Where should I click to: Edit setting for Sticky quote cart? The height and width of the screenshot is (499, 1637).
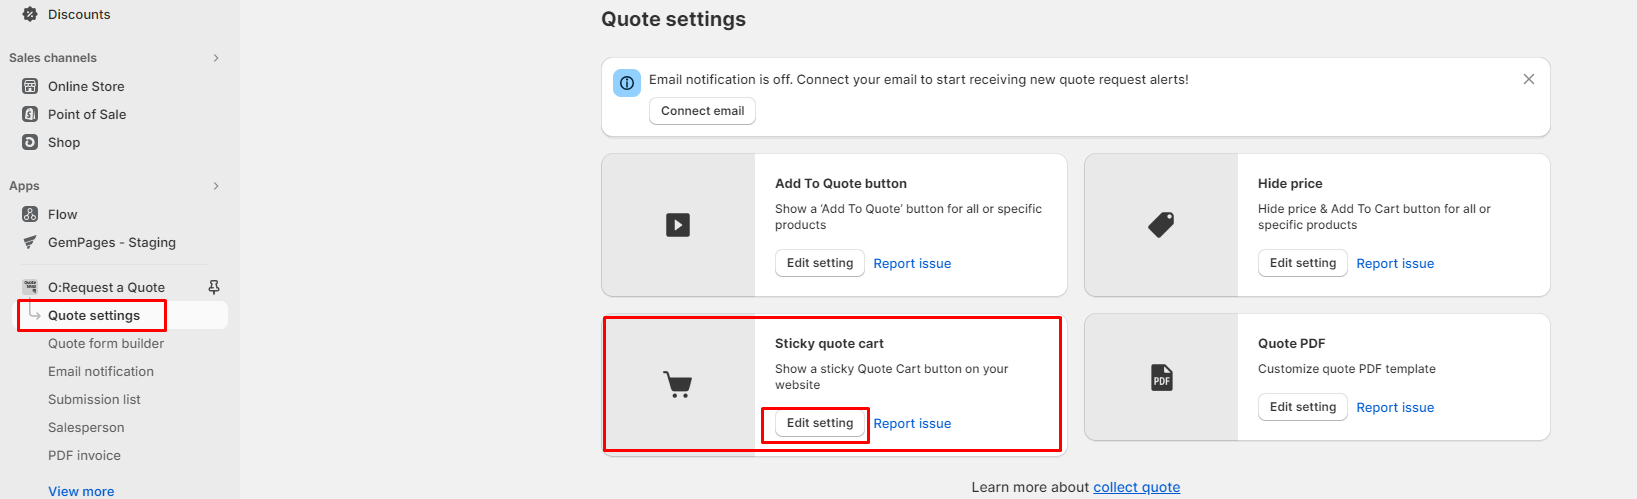[820, 423]
